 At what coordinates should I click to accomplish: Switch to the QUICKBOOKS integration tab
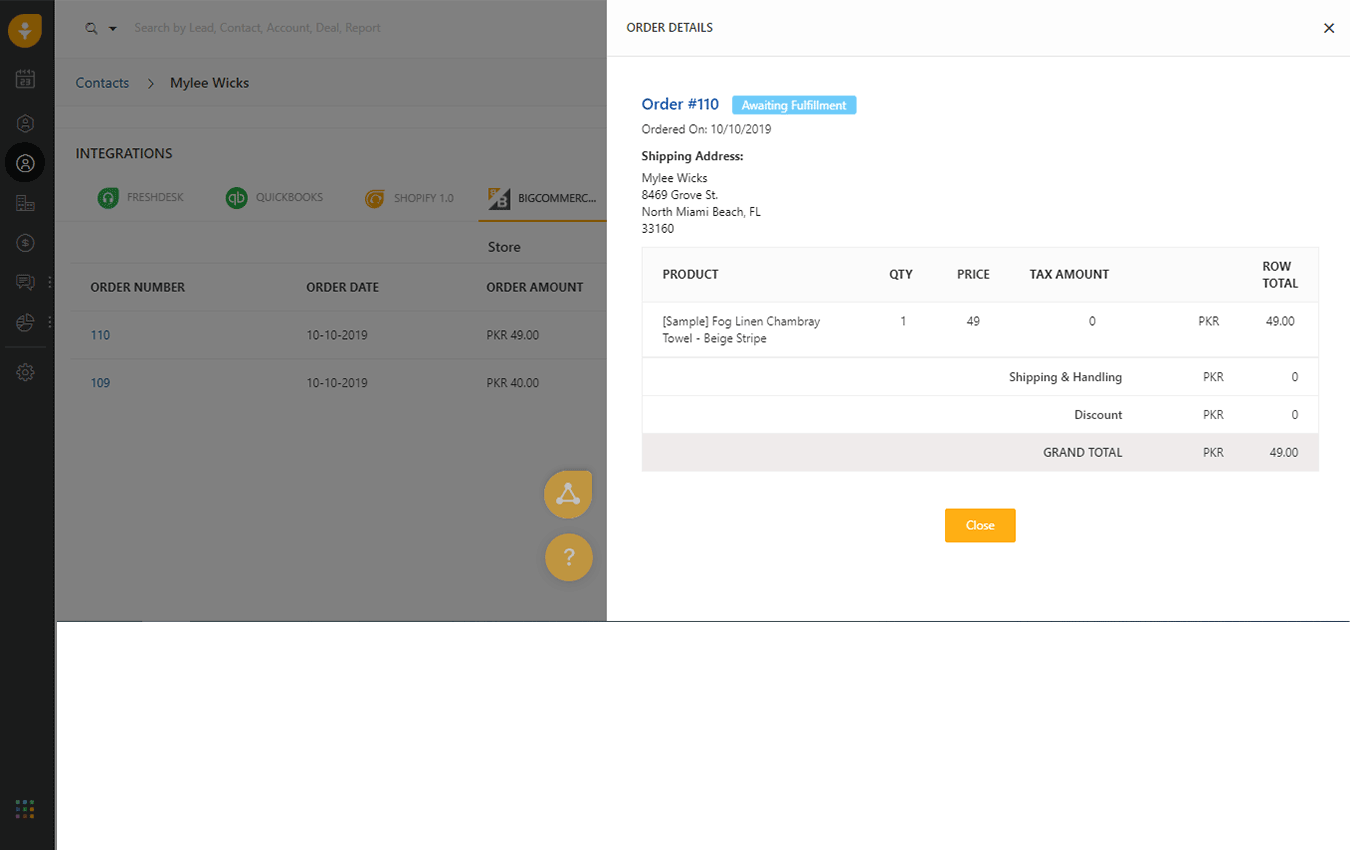tap(274, 197)
